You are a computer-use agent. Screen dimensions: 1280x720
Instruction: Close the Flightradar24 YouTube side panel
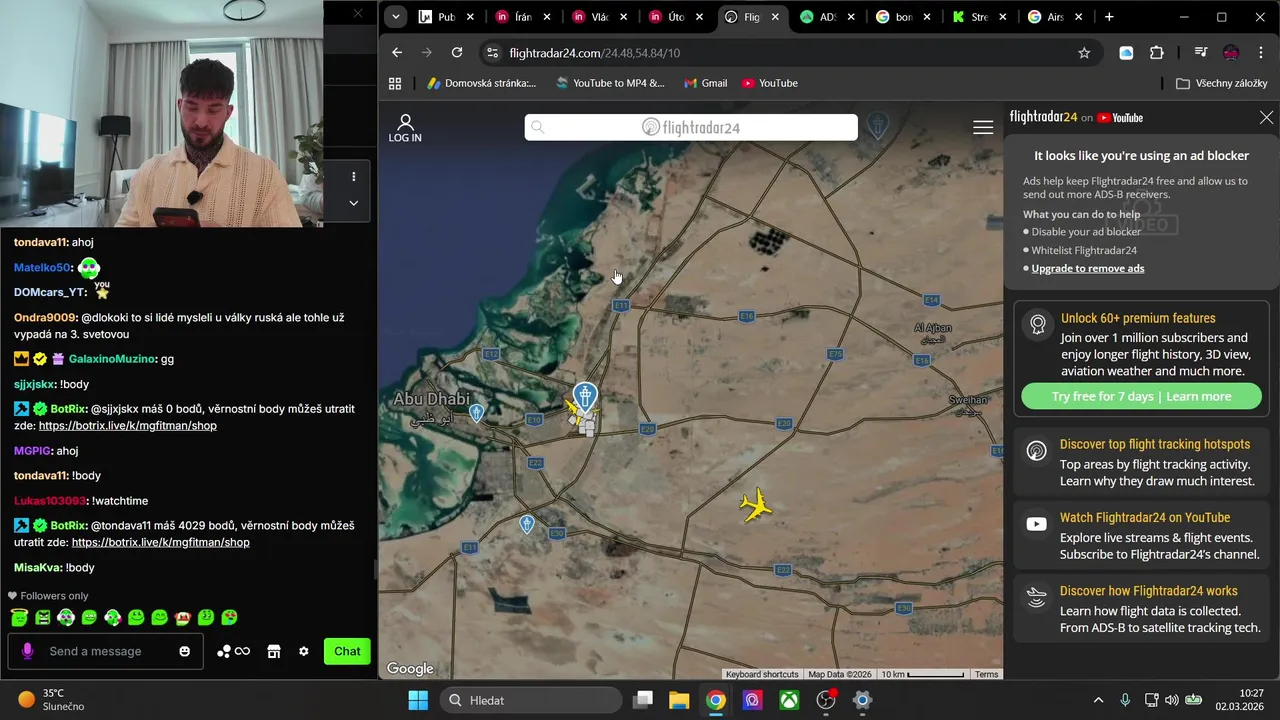click(x=1266, y=117)
